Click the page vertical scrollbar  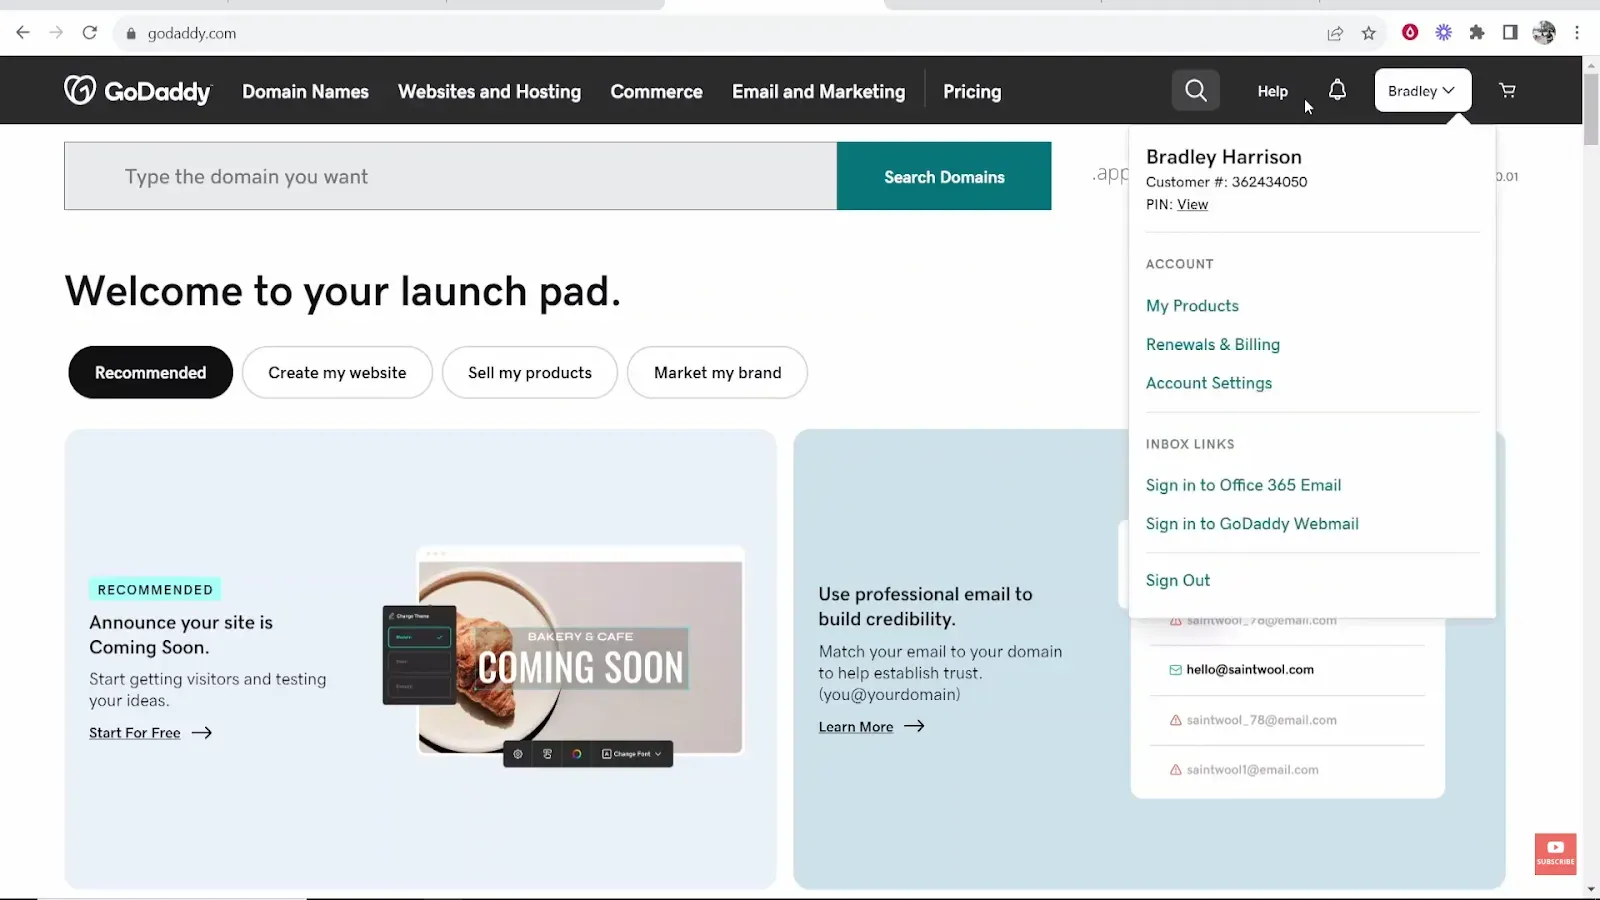pos(1591,110)
